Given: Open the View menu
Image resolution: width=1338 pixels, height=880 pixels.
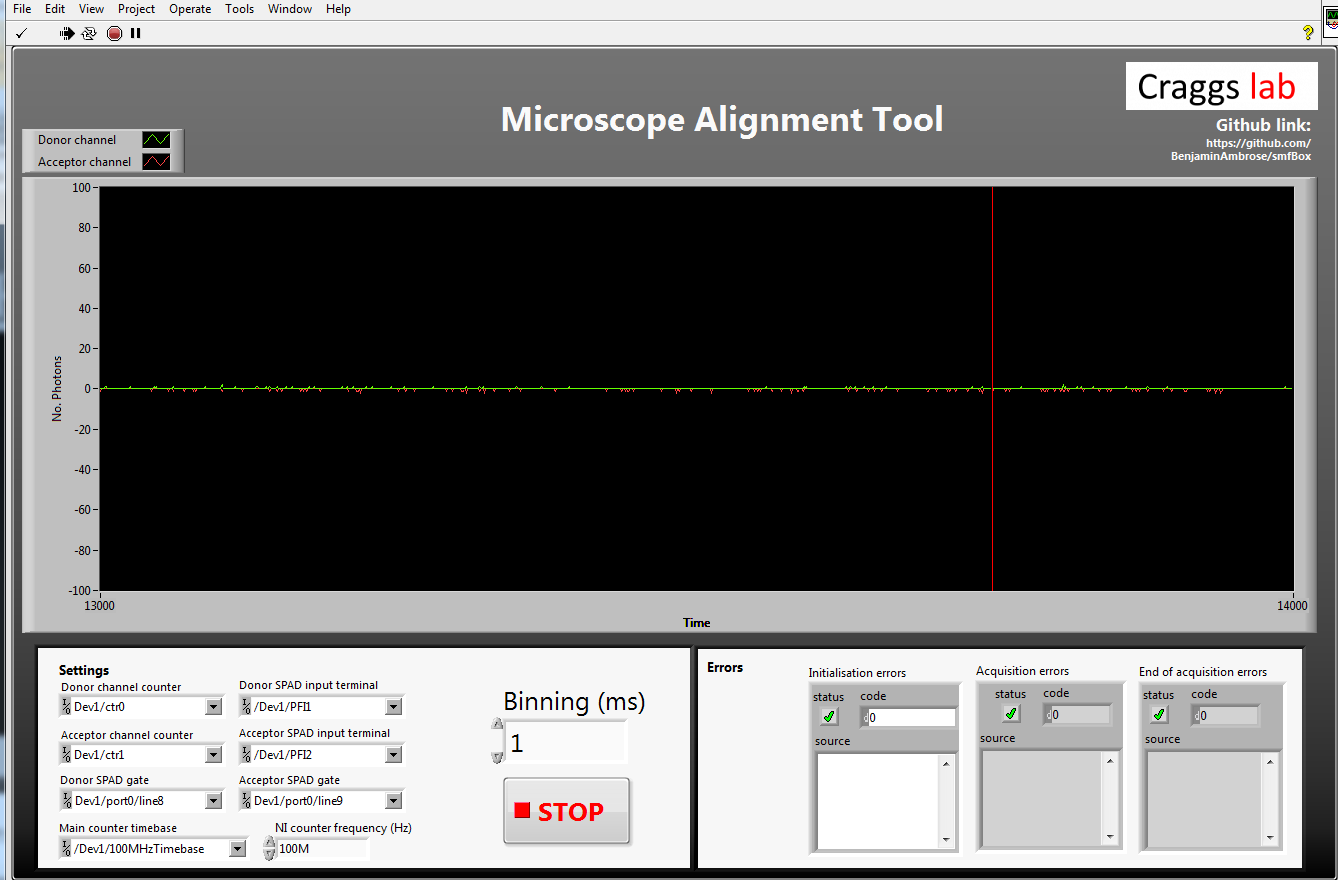Looking at the screenshot, I should [91, 9].
